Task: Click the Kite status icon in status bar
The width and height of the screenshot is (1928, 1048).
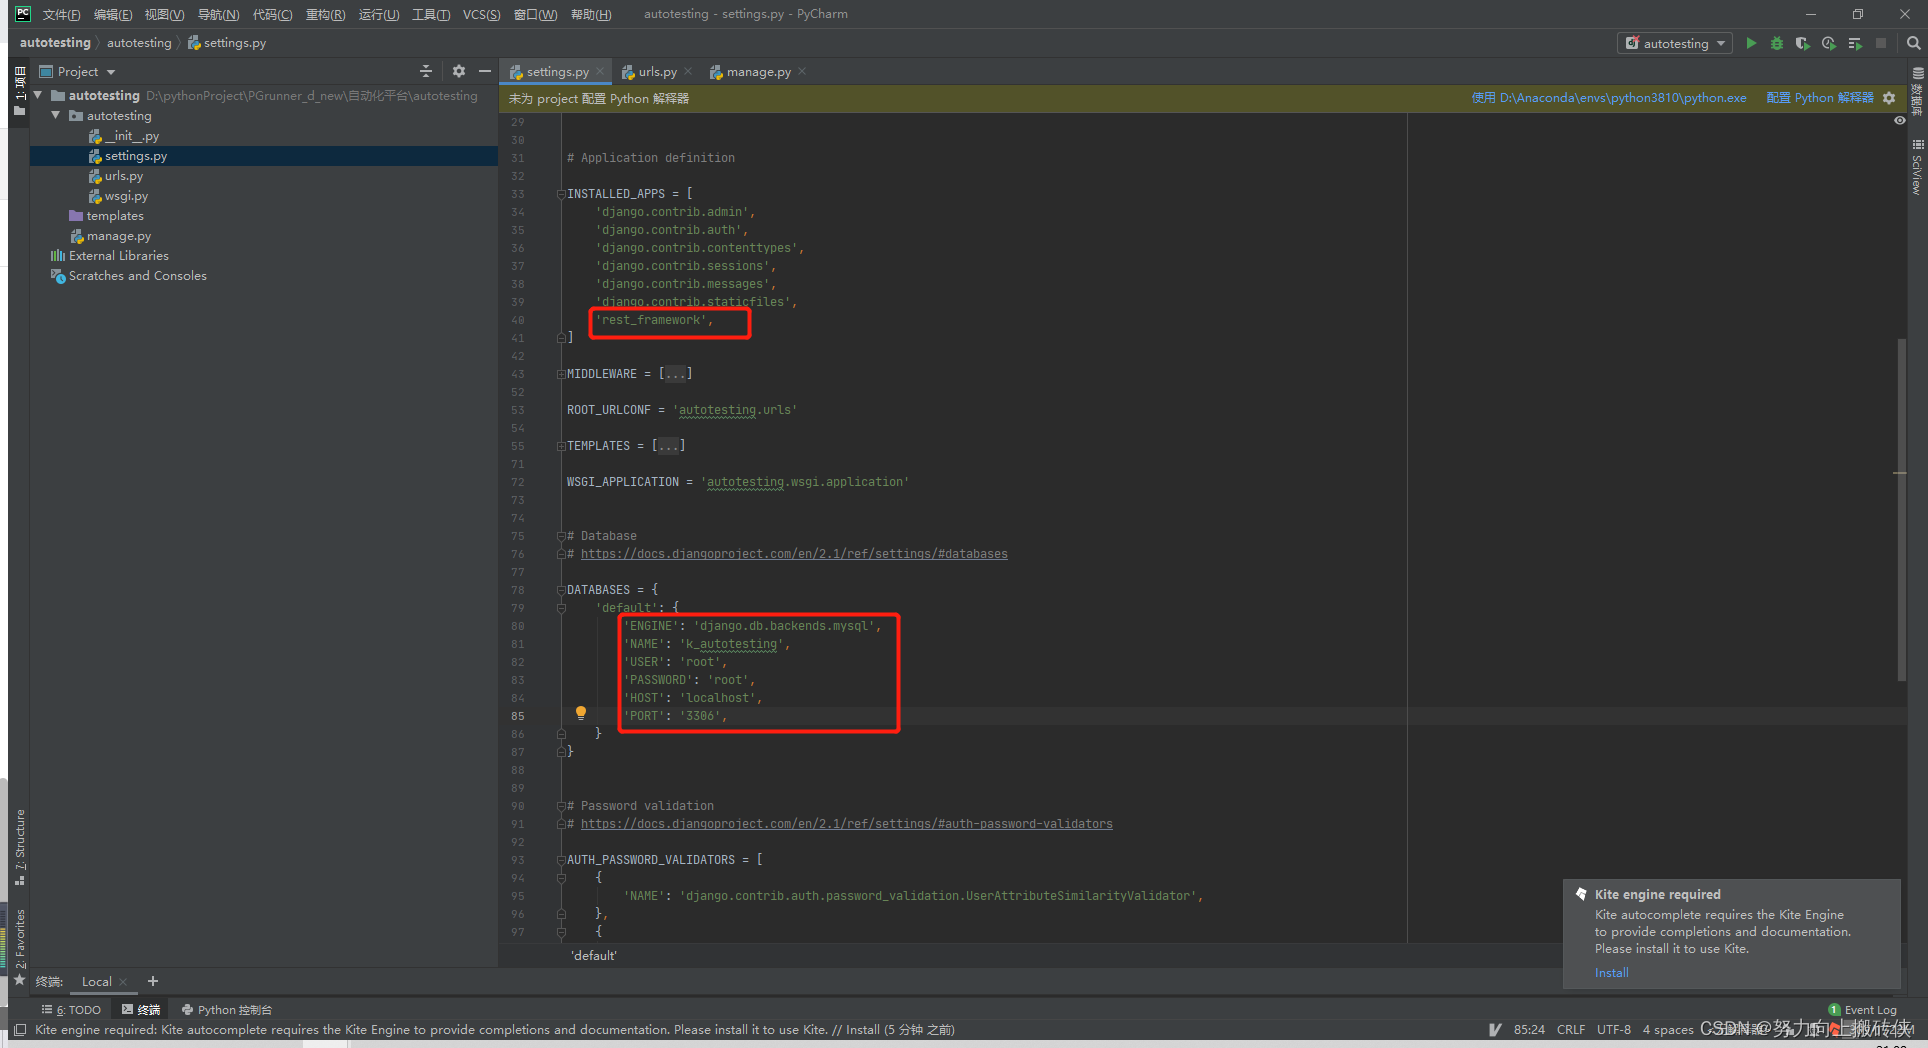Action: (1495, 1030)
